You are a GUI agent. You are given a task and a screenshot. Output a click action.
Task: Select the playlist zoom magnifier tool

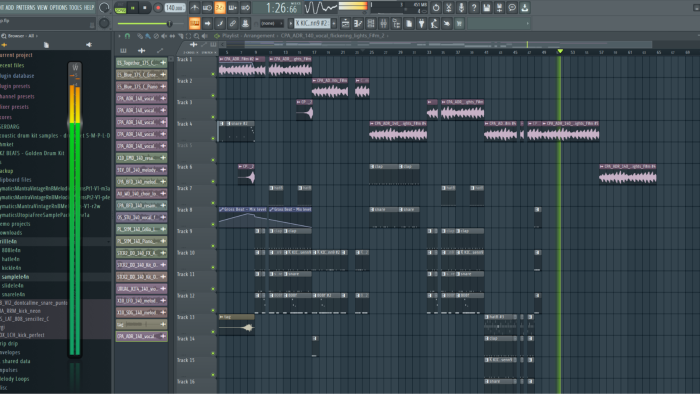pyautogui.click(x=196, y=36)
